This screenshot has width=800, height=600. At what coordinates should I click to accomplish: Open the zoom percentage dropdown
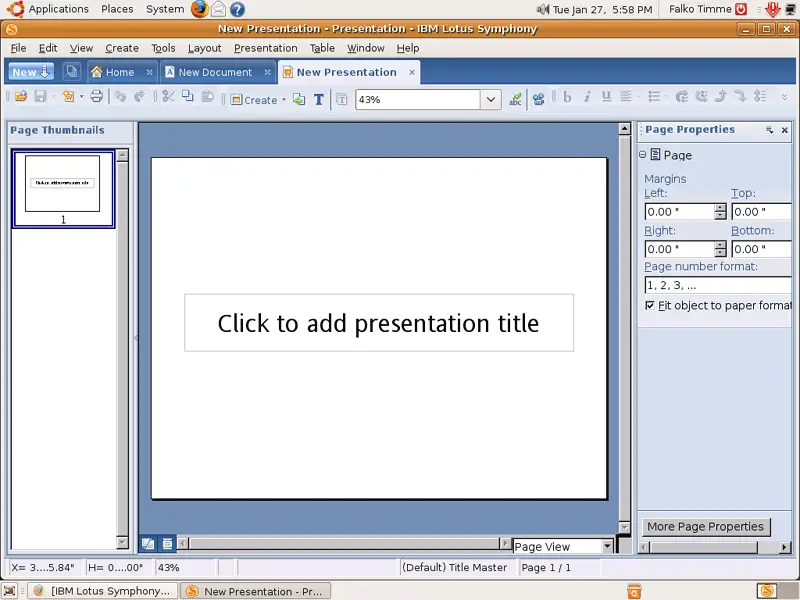point(490,99)
